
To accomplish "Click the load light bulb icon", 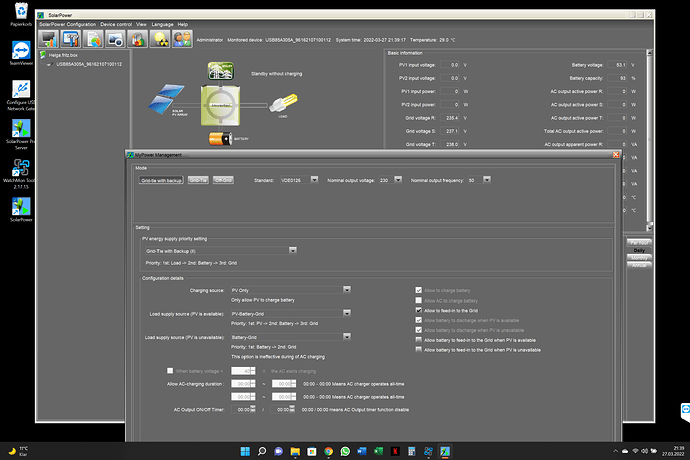I will point(284,103).
